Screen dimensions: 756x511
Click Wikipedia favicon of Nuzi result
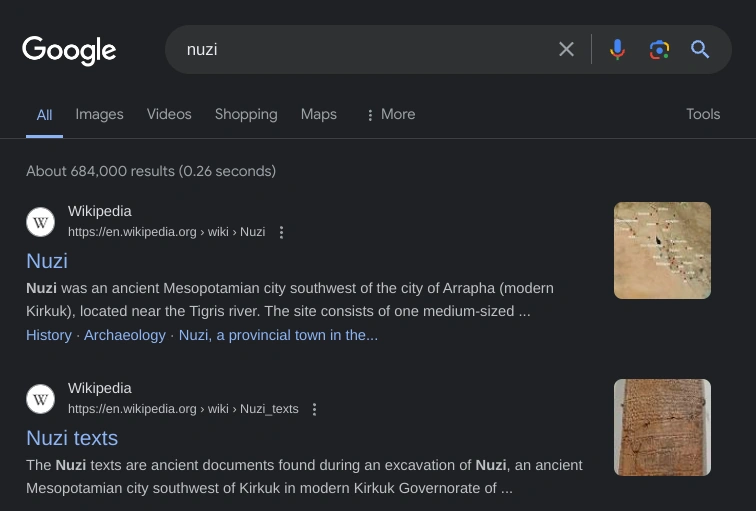[41, 222]
